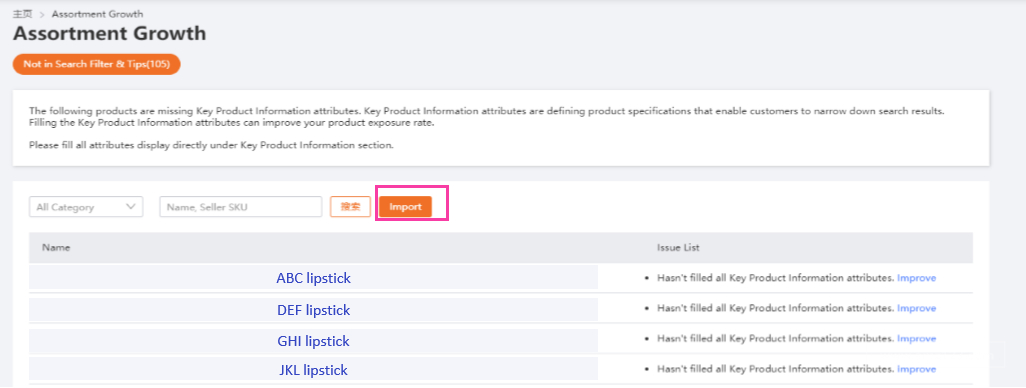This screenshot has width=1026, height=388.
Task: Click the Issue List column header
Action: (679, 248)
